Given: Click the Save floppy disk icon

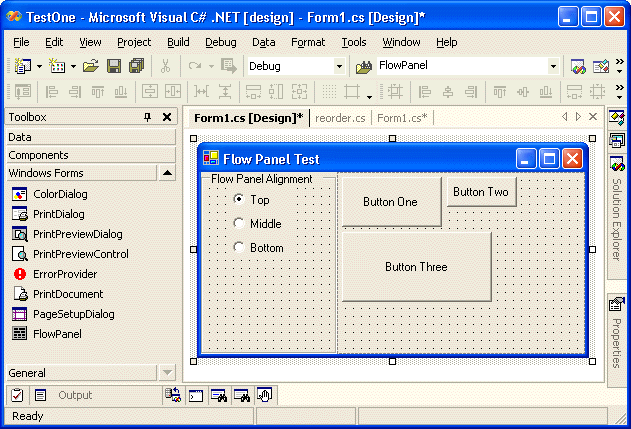Looking at the screenshot, I should point(114,66).
